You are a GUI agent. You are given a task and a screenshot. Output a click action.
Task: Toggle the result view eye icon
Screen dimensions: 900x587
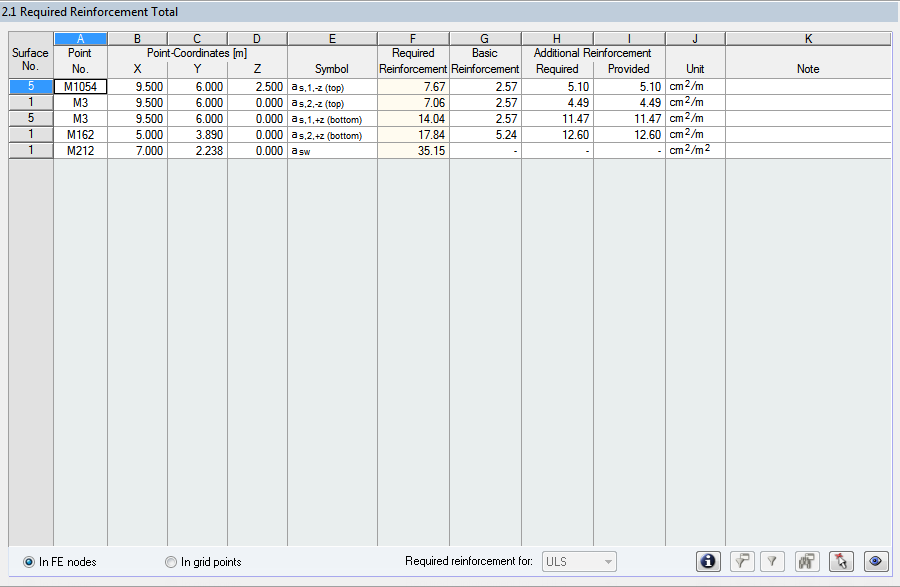pyautogui.click(x=876, y=561)
